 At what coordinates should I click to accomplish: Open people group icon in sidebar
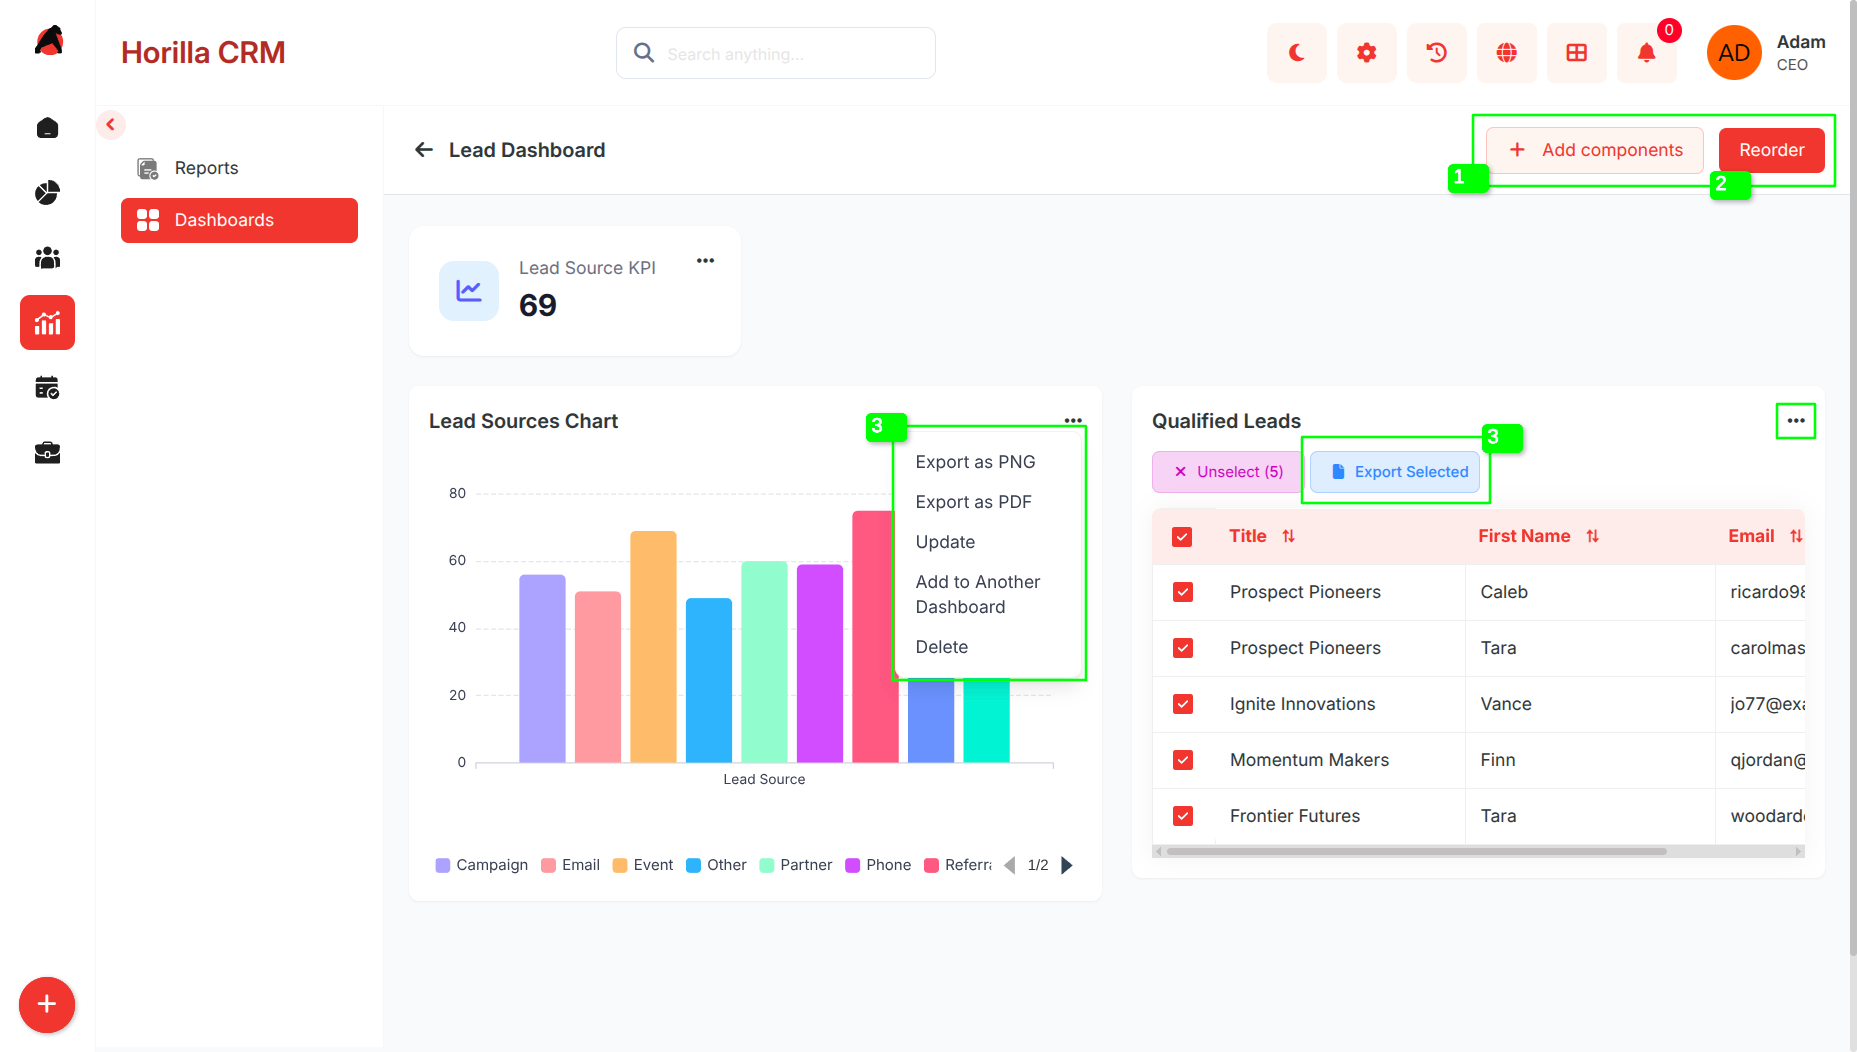(x=47, y=258)
